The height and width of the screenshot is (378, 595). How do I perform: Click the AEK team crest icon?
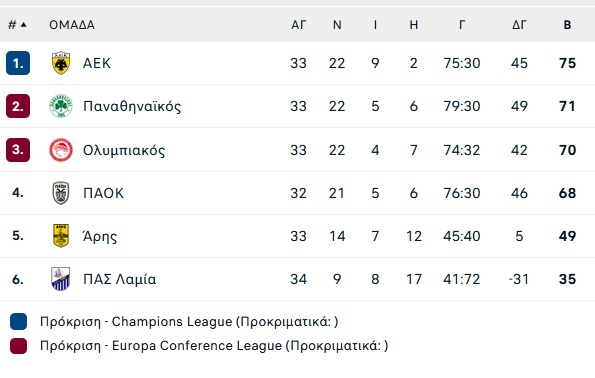pyautogui.click(x=61, y=63)
